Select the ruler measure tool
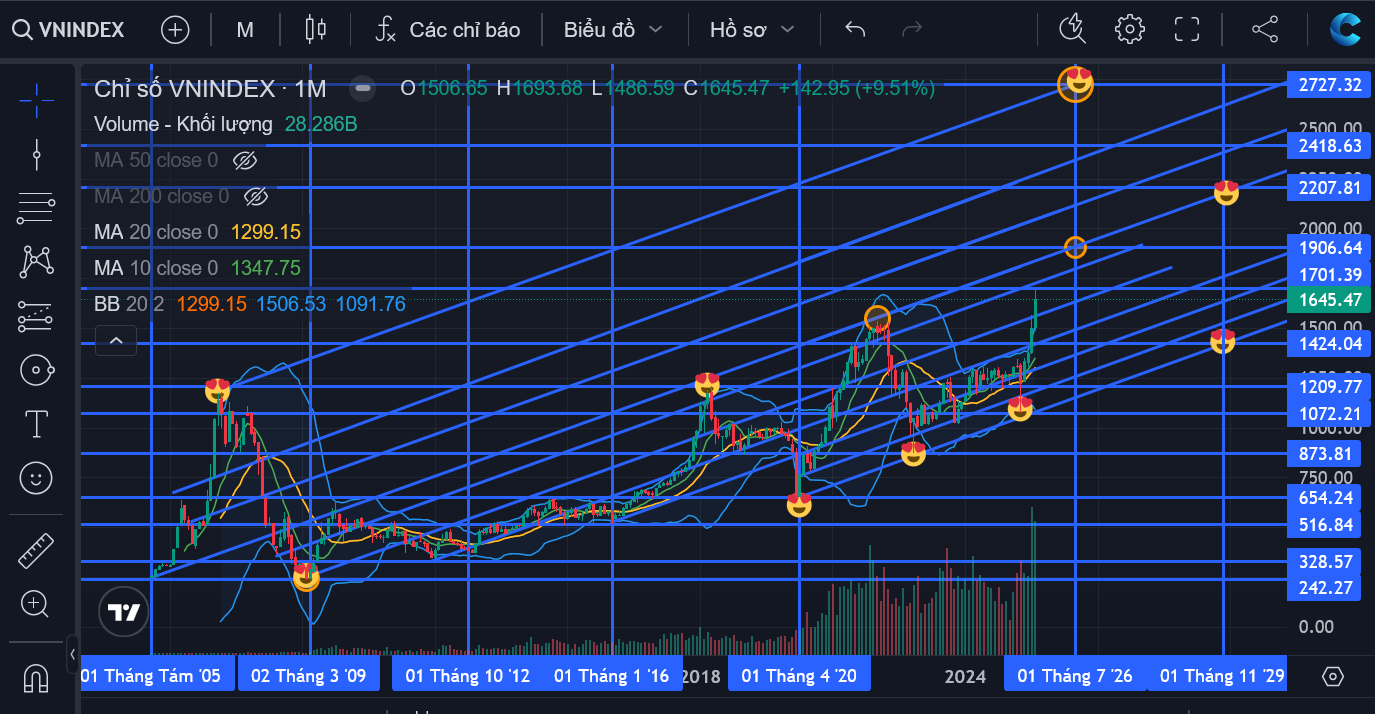 (x=36, y=550)
